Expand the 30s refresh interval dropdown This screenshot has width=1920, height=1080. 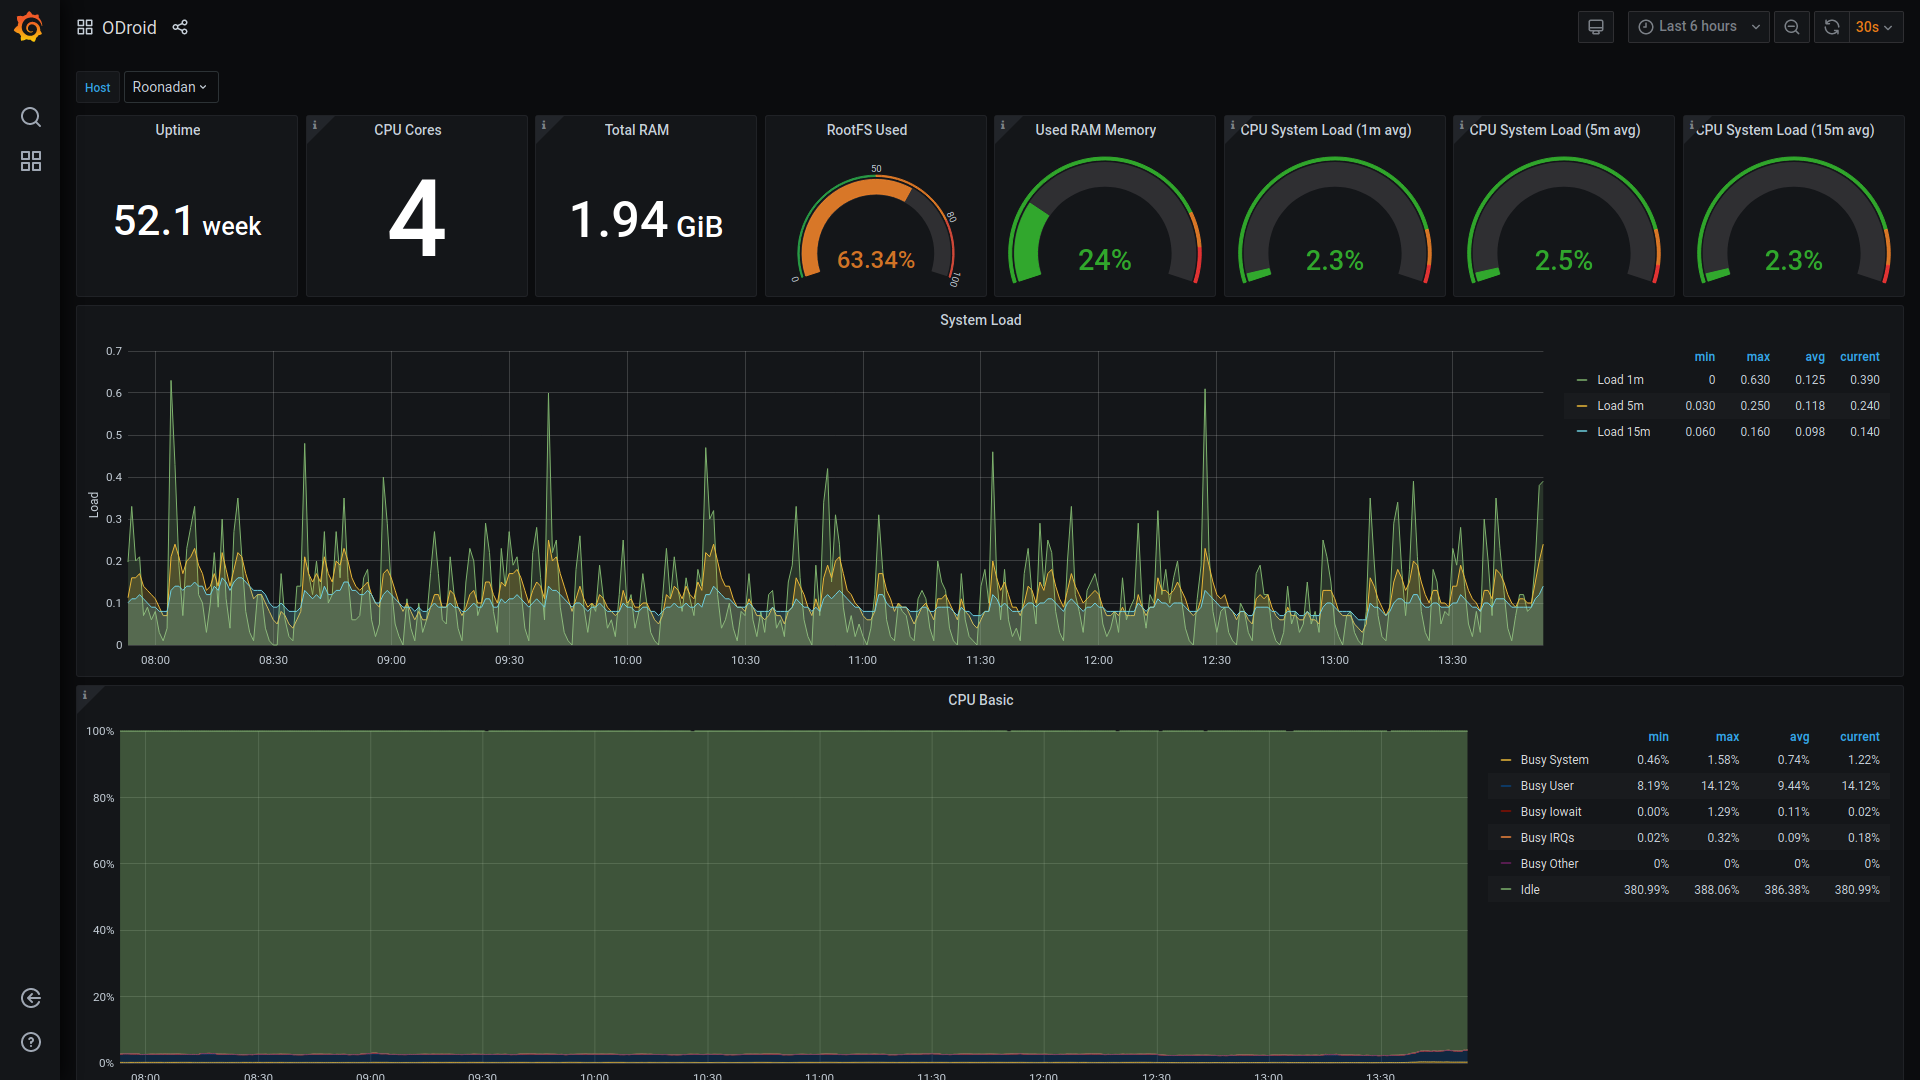pos(1874,27)
